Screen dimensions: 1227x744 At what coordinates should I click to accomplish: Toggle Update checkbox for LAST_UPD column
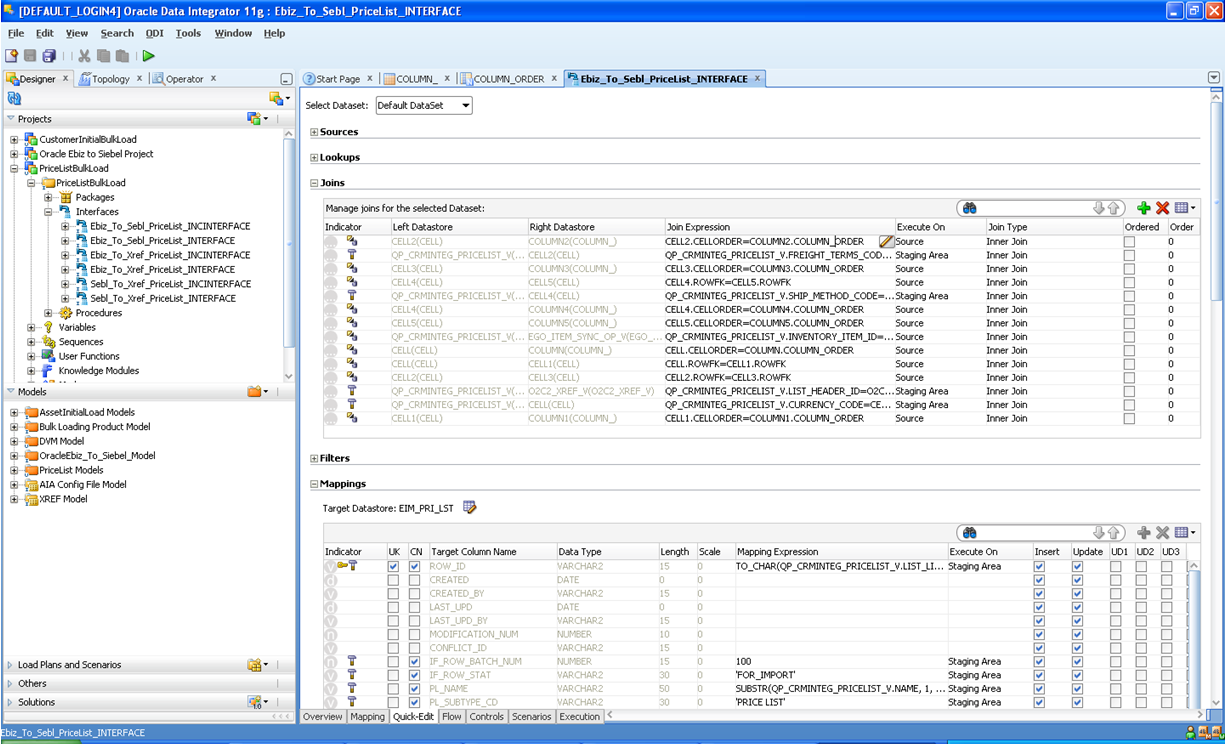[x=1077, y=607]
